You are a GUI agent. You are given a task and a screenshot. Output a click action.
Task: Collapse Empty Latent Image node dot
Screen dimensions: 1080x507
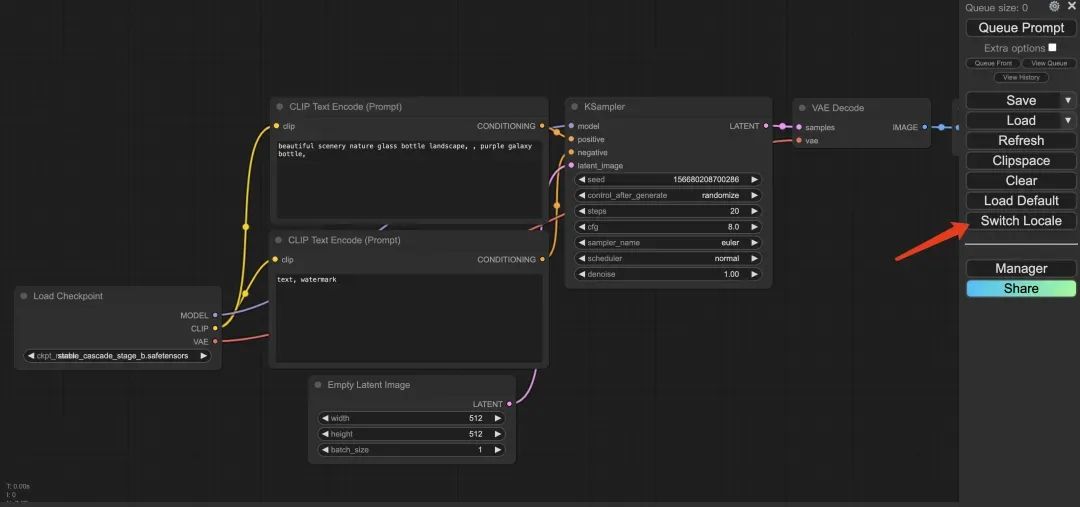coord(318,385)
